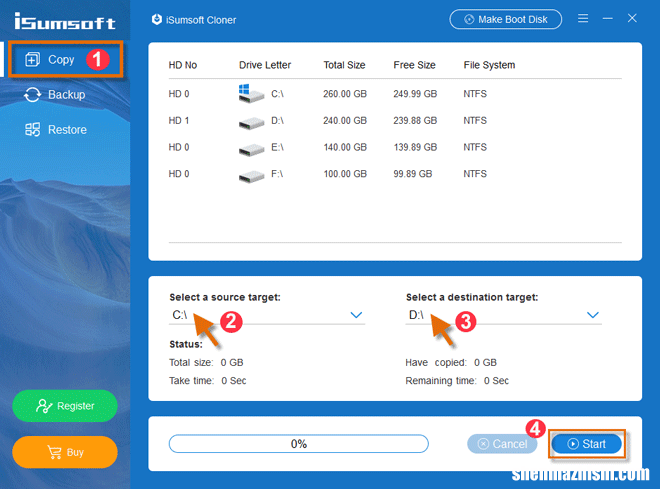Open the hamburger menu icon in title bar
The width and height of the screenshot is (660, 489).
pyautogui.click(x=583, y=18)
